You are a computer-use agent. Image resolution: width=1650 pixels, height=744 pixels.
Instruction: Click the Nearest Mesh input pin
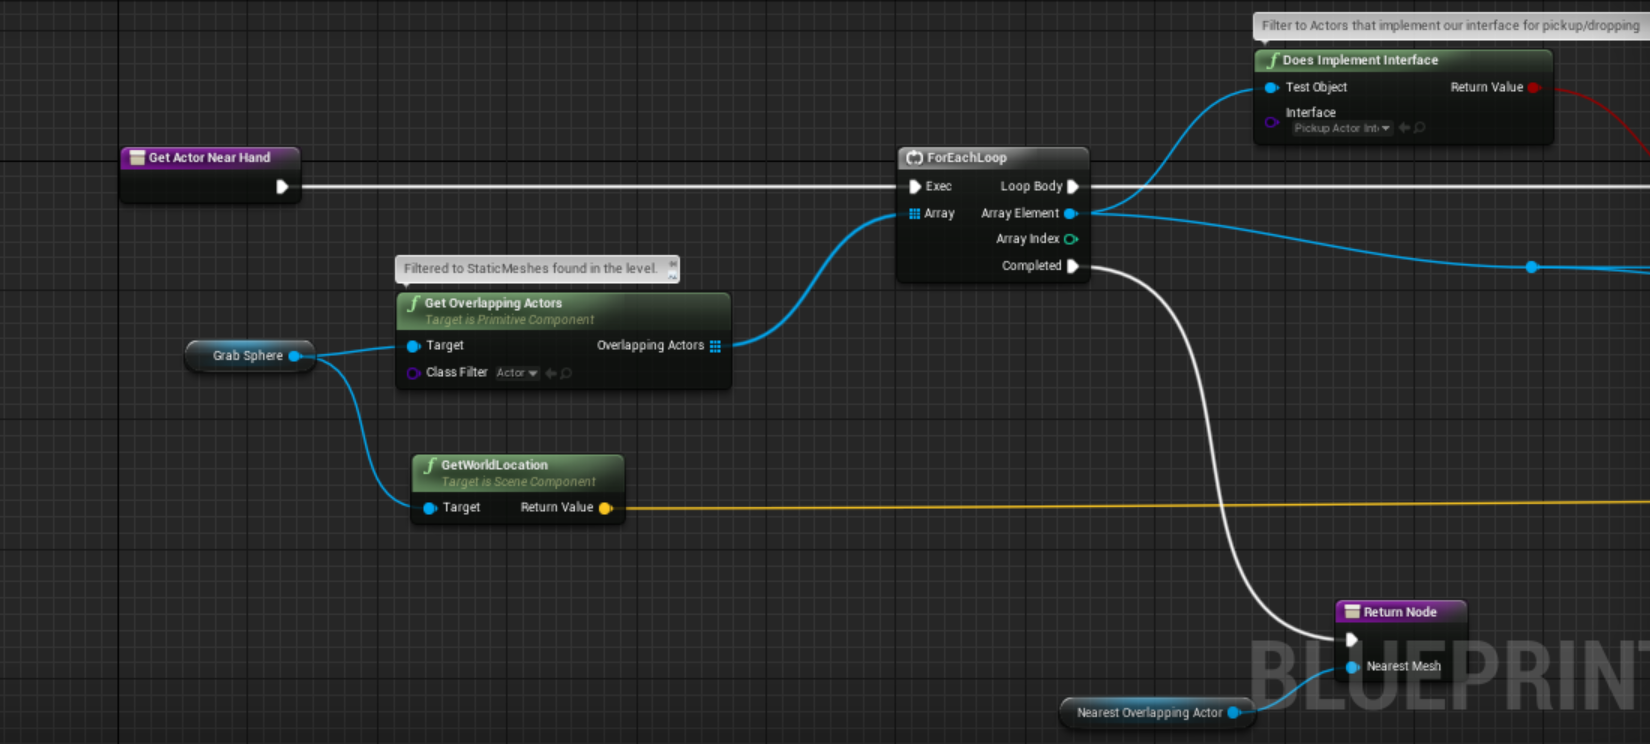point(1352,667)
